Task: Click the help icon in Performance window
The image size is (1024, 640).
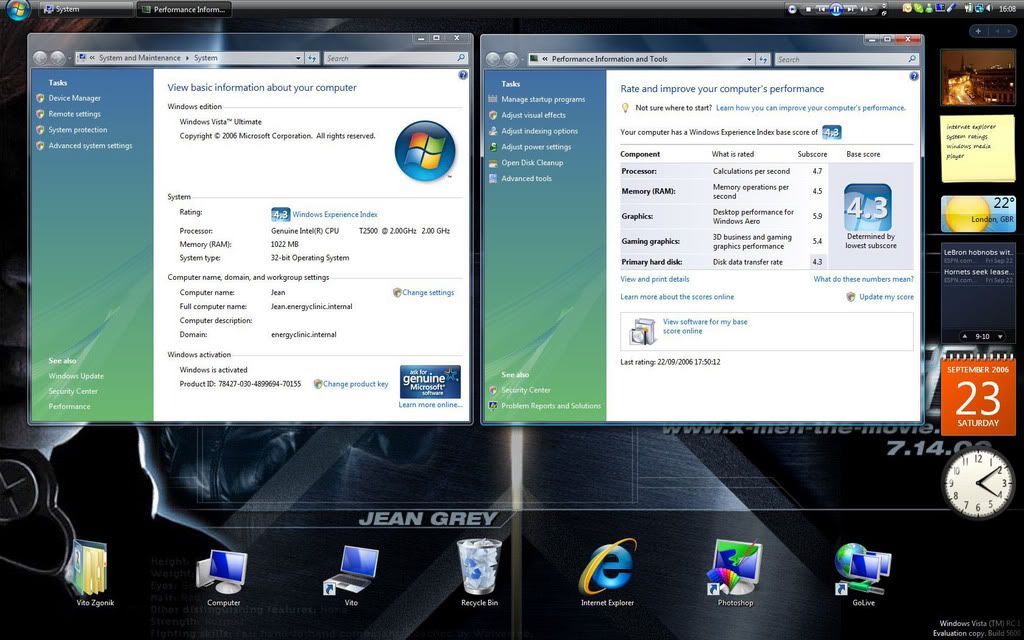Action: 914,76
